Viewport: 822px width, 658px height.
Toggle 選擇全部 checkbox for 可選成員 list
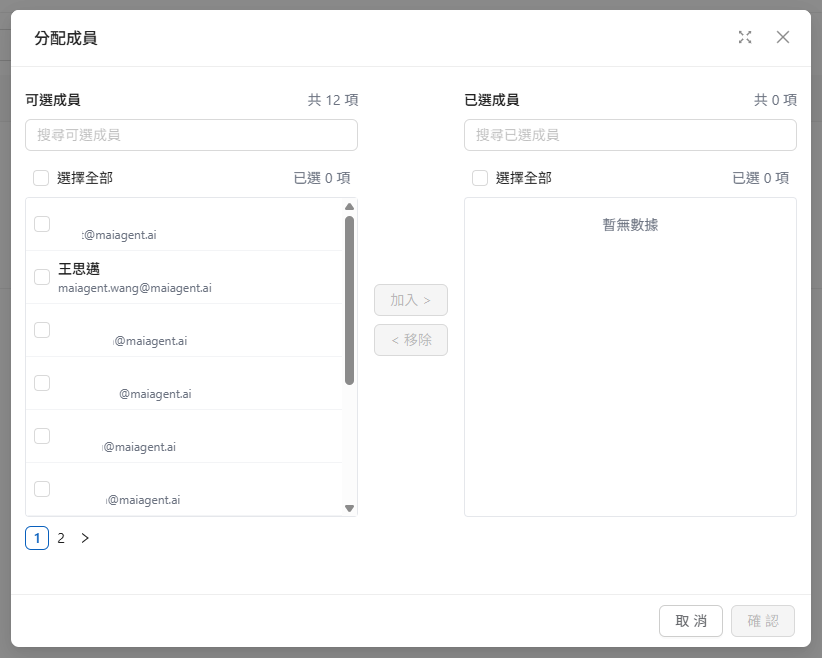tap(41, 178)
